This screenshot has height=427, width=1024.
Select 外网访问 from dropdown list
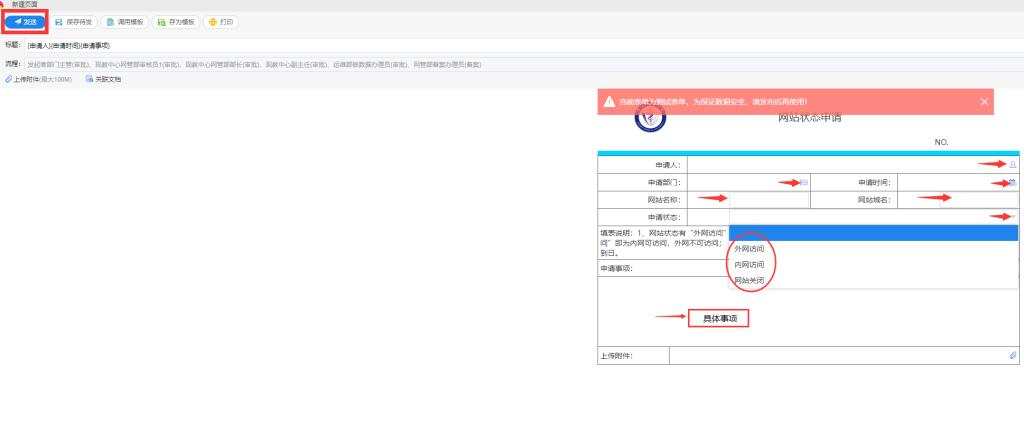coord(749,248)
